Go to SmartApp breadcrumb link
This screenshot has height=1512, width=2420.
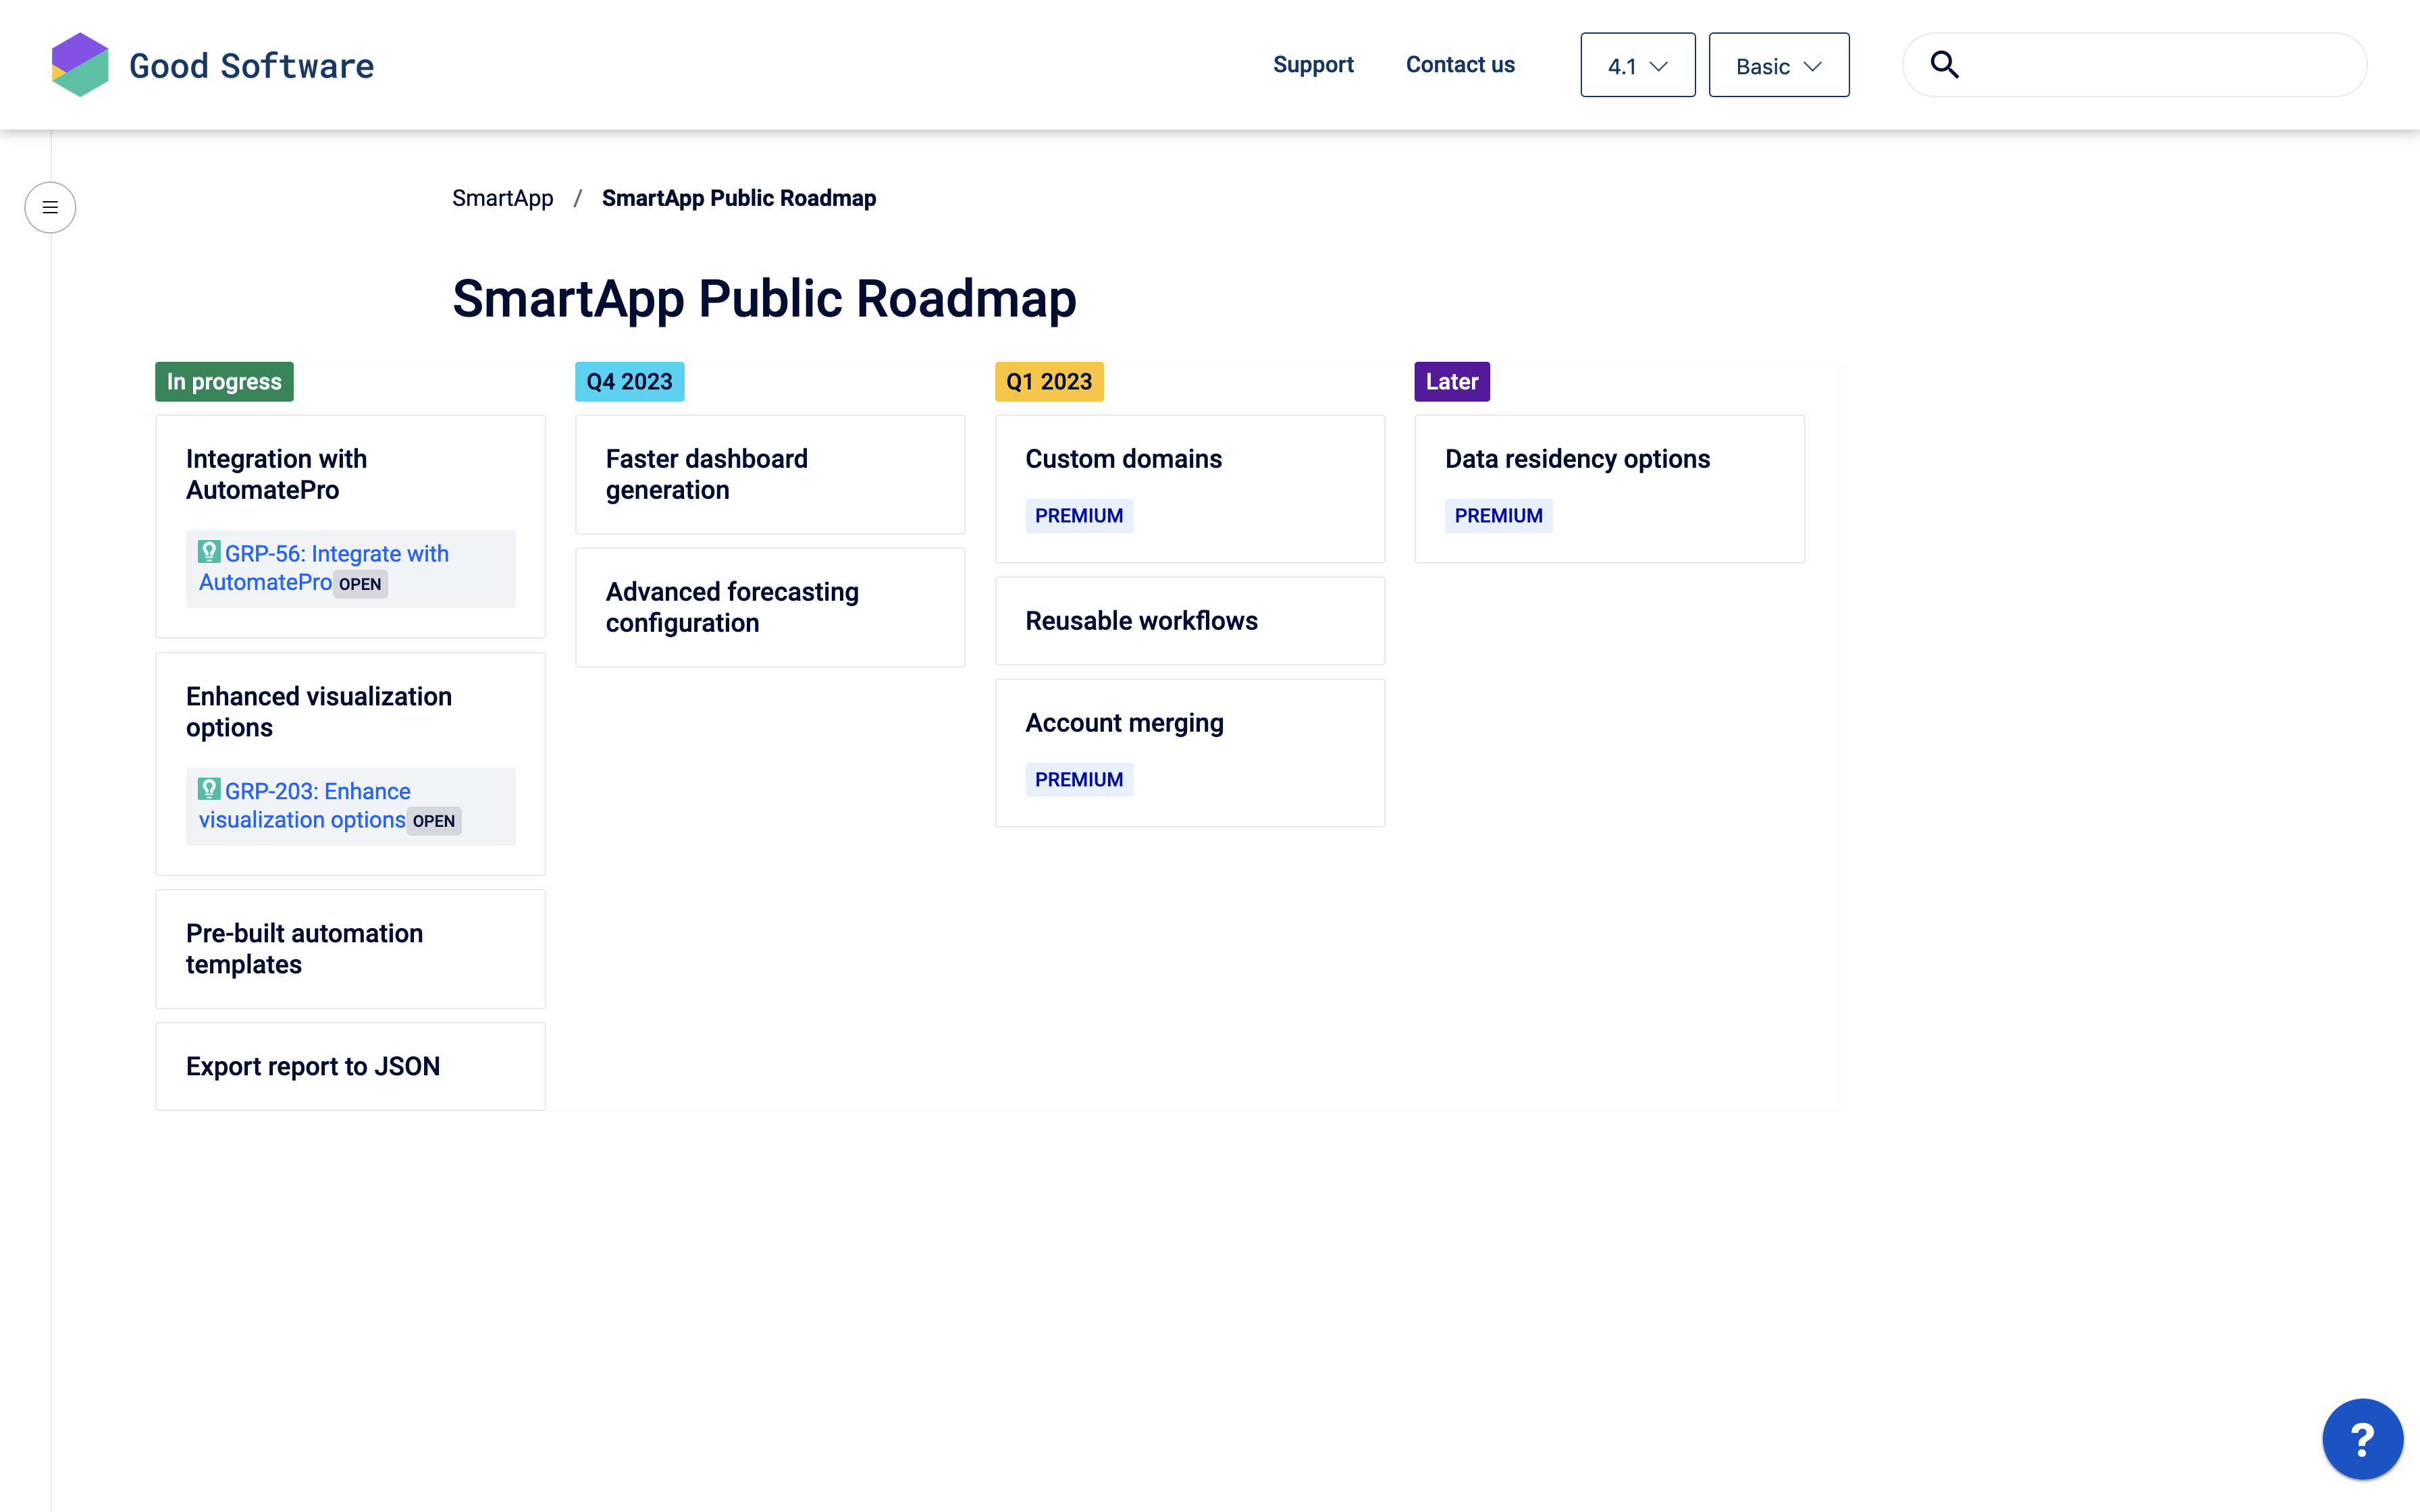click(502, 198)
